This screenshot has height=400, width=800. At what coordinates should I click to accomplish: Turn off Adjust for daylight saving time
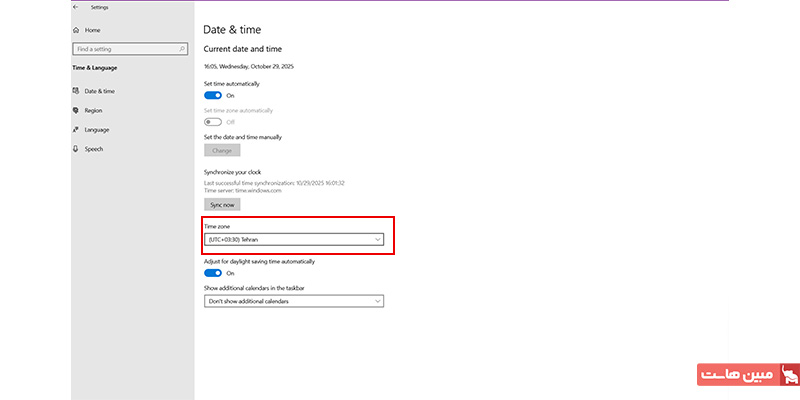tap(213, 273)
